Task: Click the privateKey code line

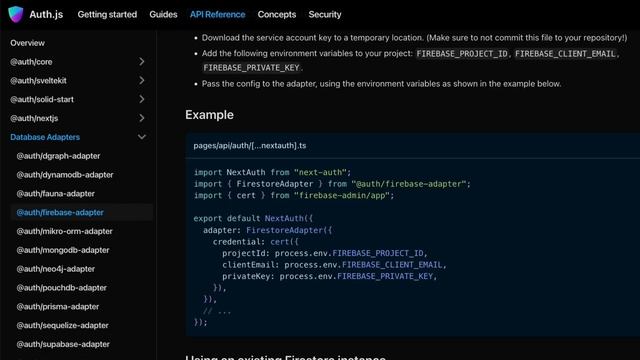Action: coord(329,276)
